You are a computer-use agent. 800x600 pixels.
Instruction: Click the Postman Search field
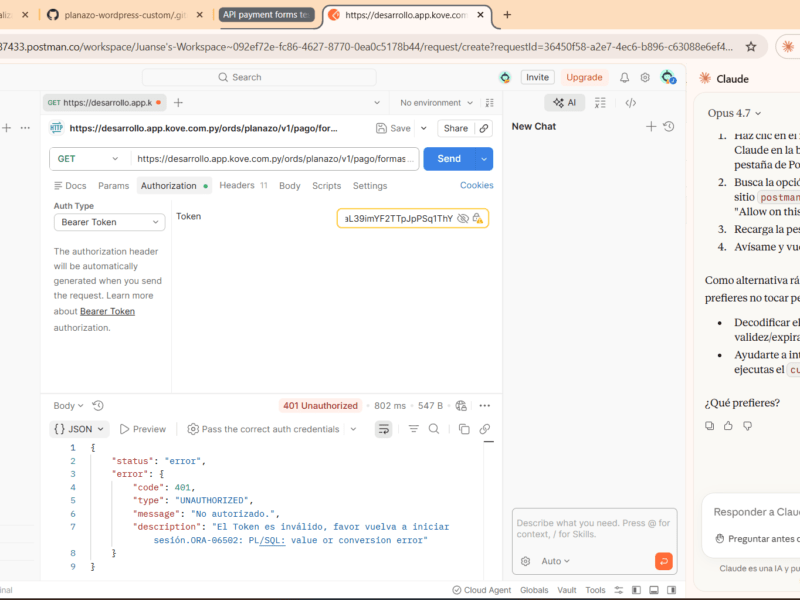(259, 78)
